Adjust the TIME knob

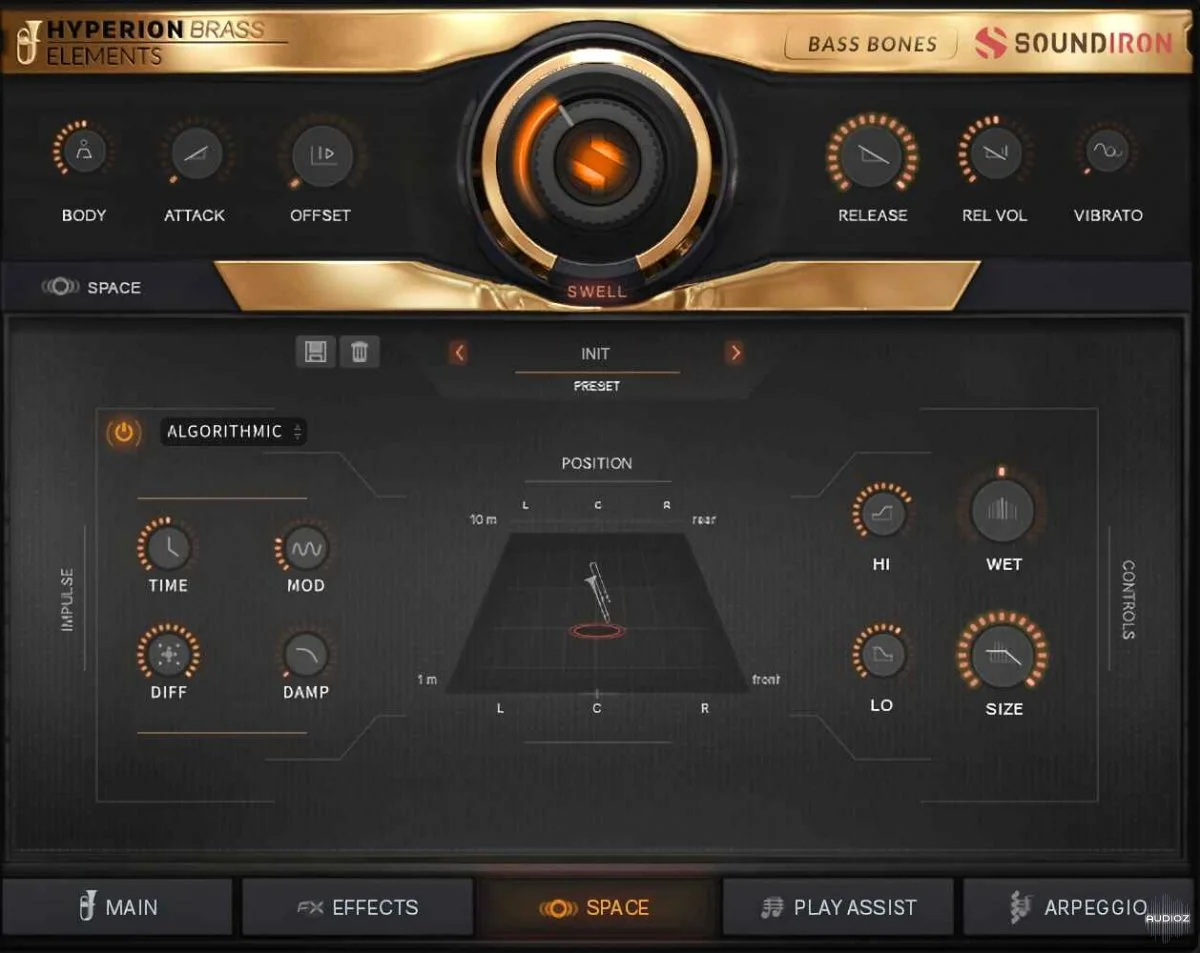pos(168,547)
